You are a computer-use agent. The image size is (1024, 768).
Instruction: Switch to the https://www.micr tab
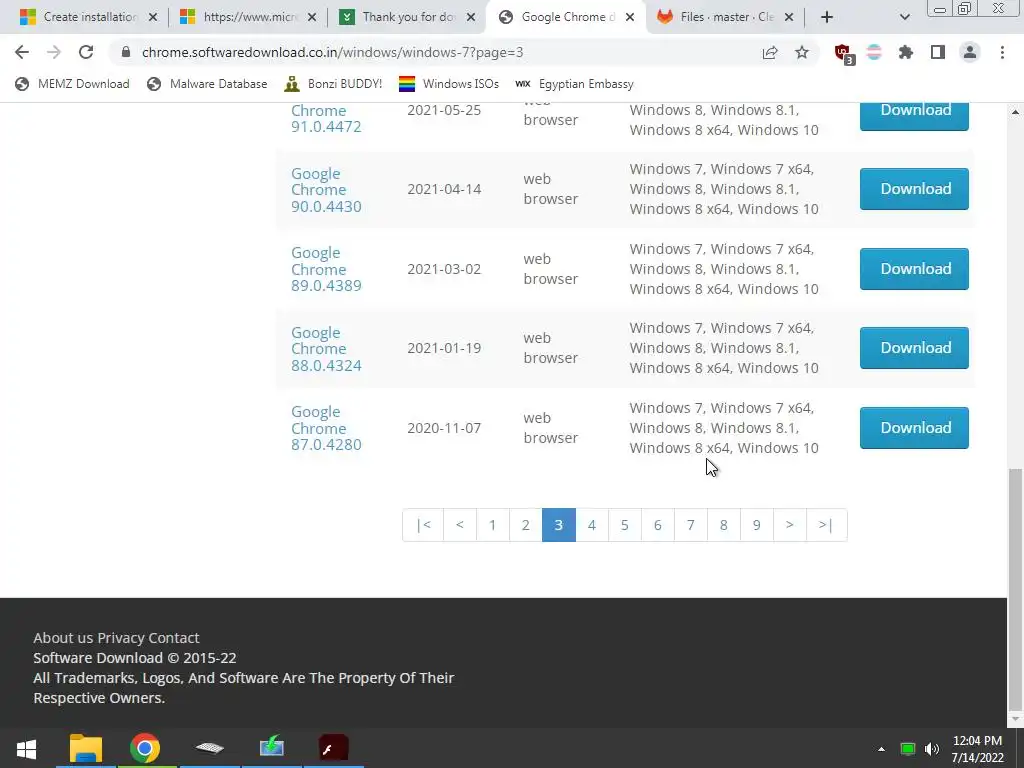tap(248, 17)
